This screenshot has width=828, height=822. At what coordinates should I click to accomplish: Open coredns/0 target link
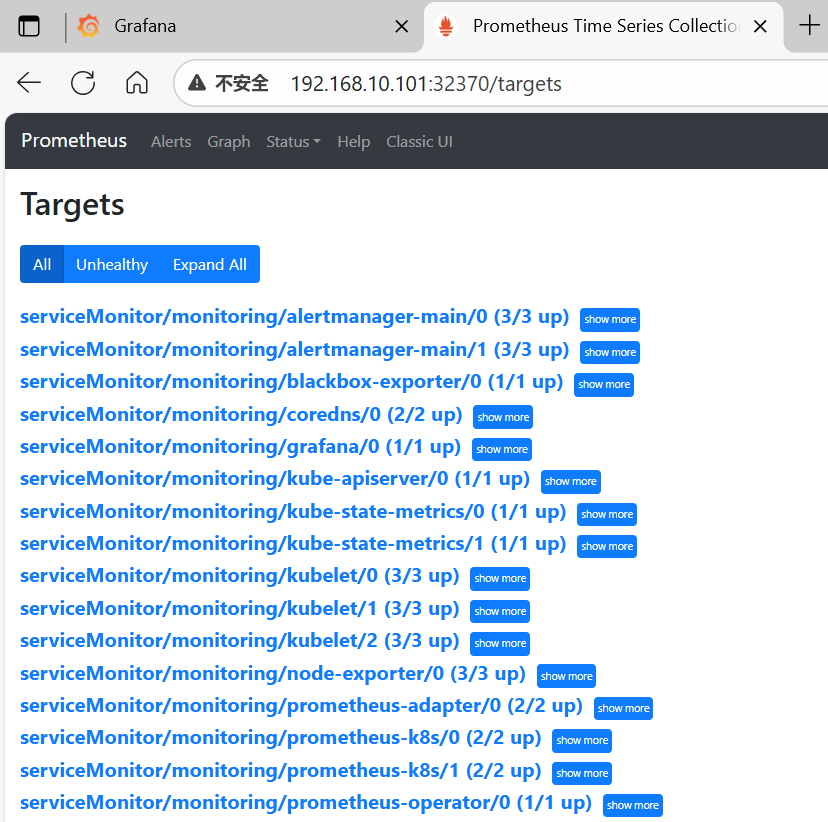coord(241,414)
